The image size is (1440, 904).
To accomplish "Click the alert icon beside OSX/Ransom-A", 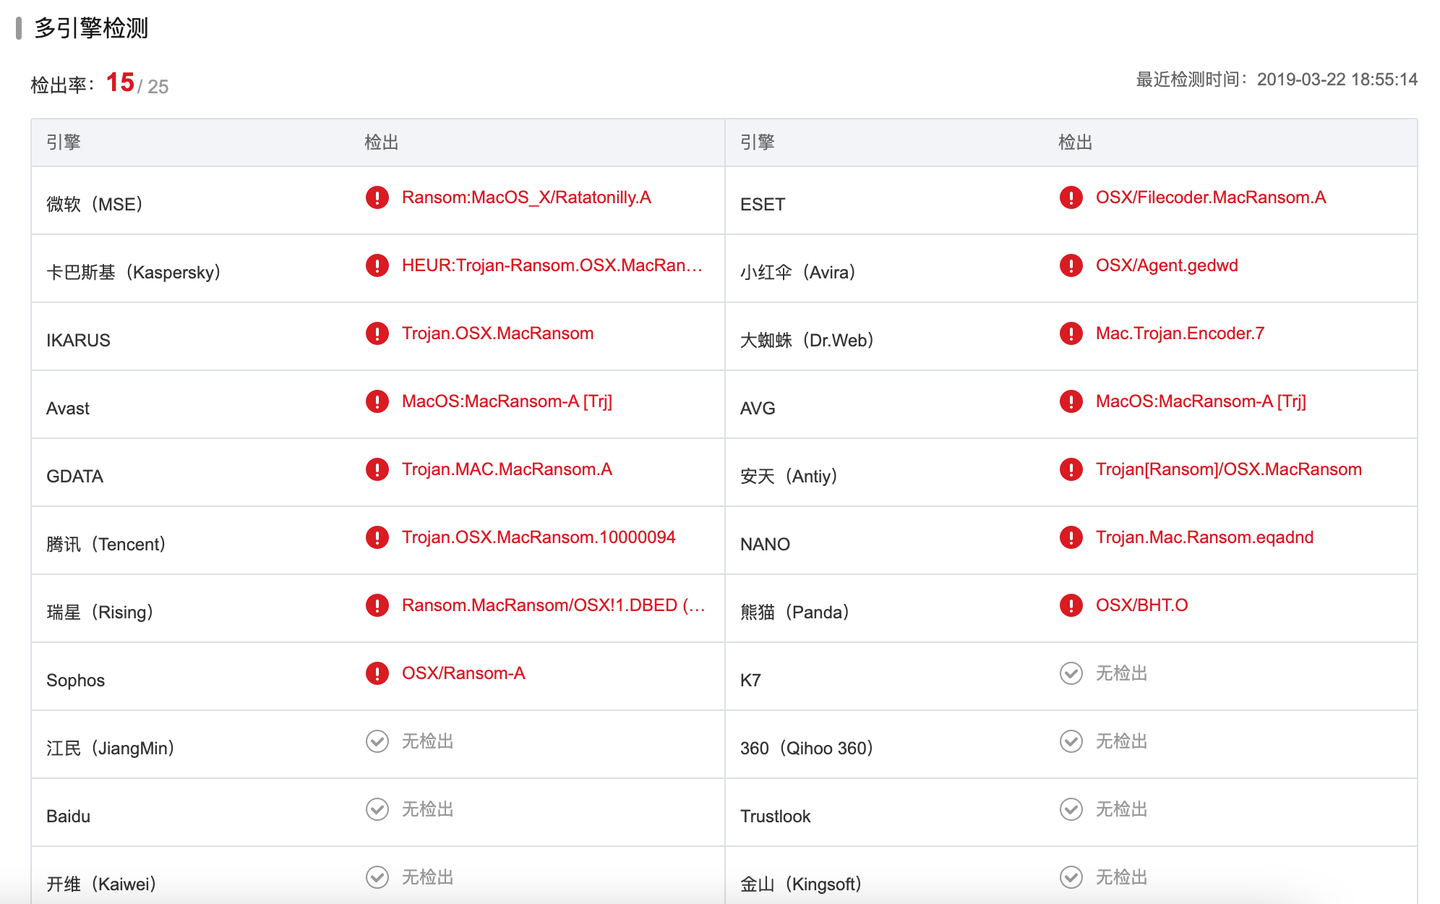I will (377, 673).
